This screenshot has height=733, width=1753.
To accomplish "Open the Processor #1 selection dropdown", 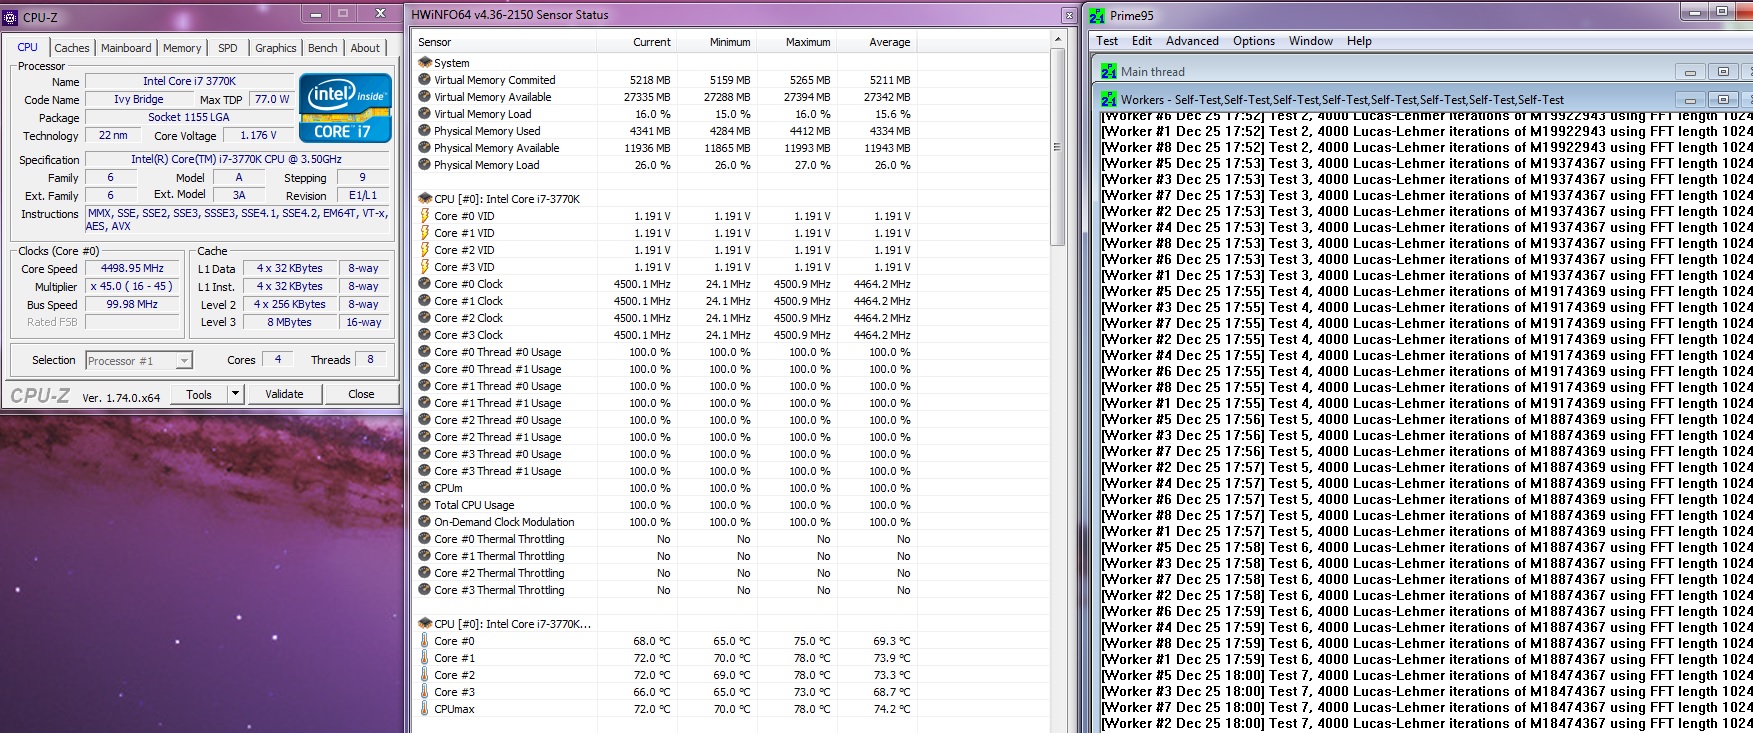I will (184, 361).
